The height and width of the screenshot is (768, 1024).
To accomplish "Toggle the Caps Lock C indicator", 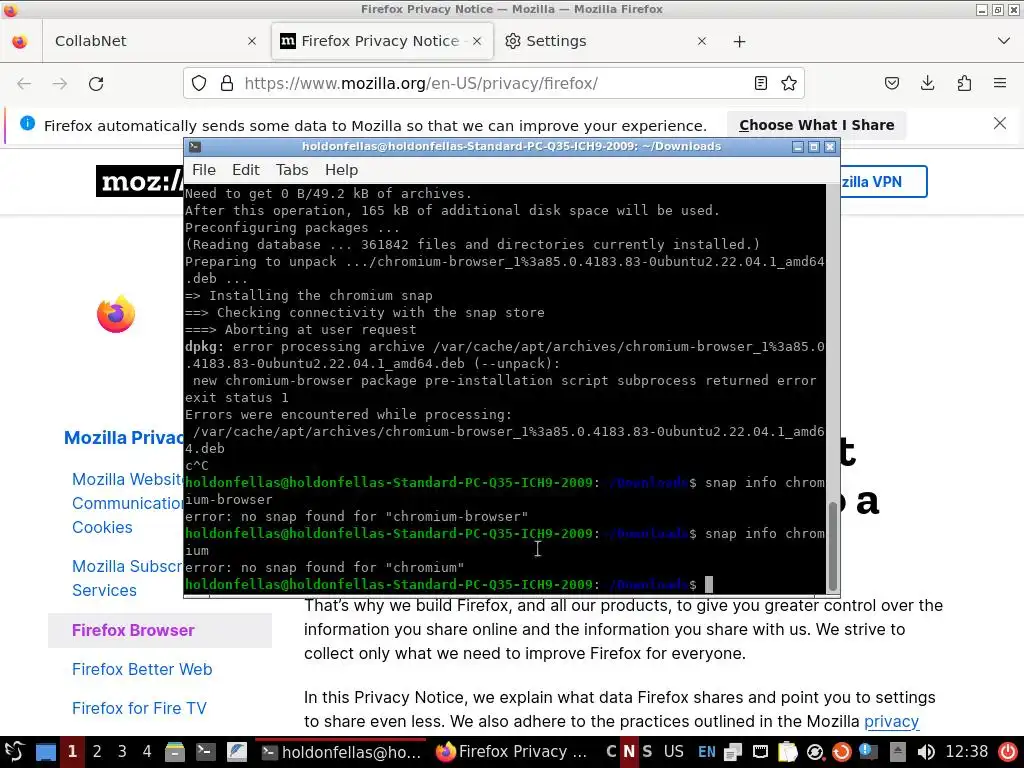I will (611, 752).
